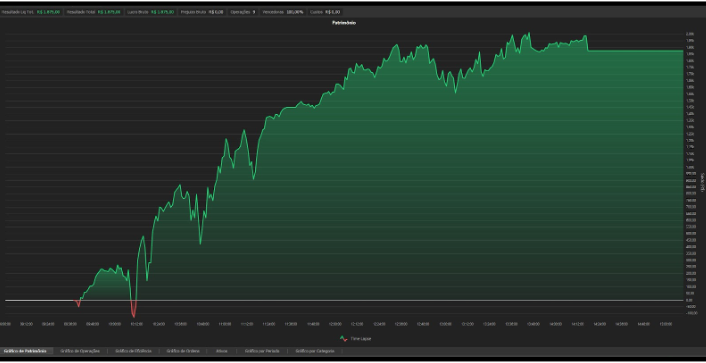Viewport: 706px width, 363px height.
Task: Click the Time Lapse legend icon
Action: [344, 338]
